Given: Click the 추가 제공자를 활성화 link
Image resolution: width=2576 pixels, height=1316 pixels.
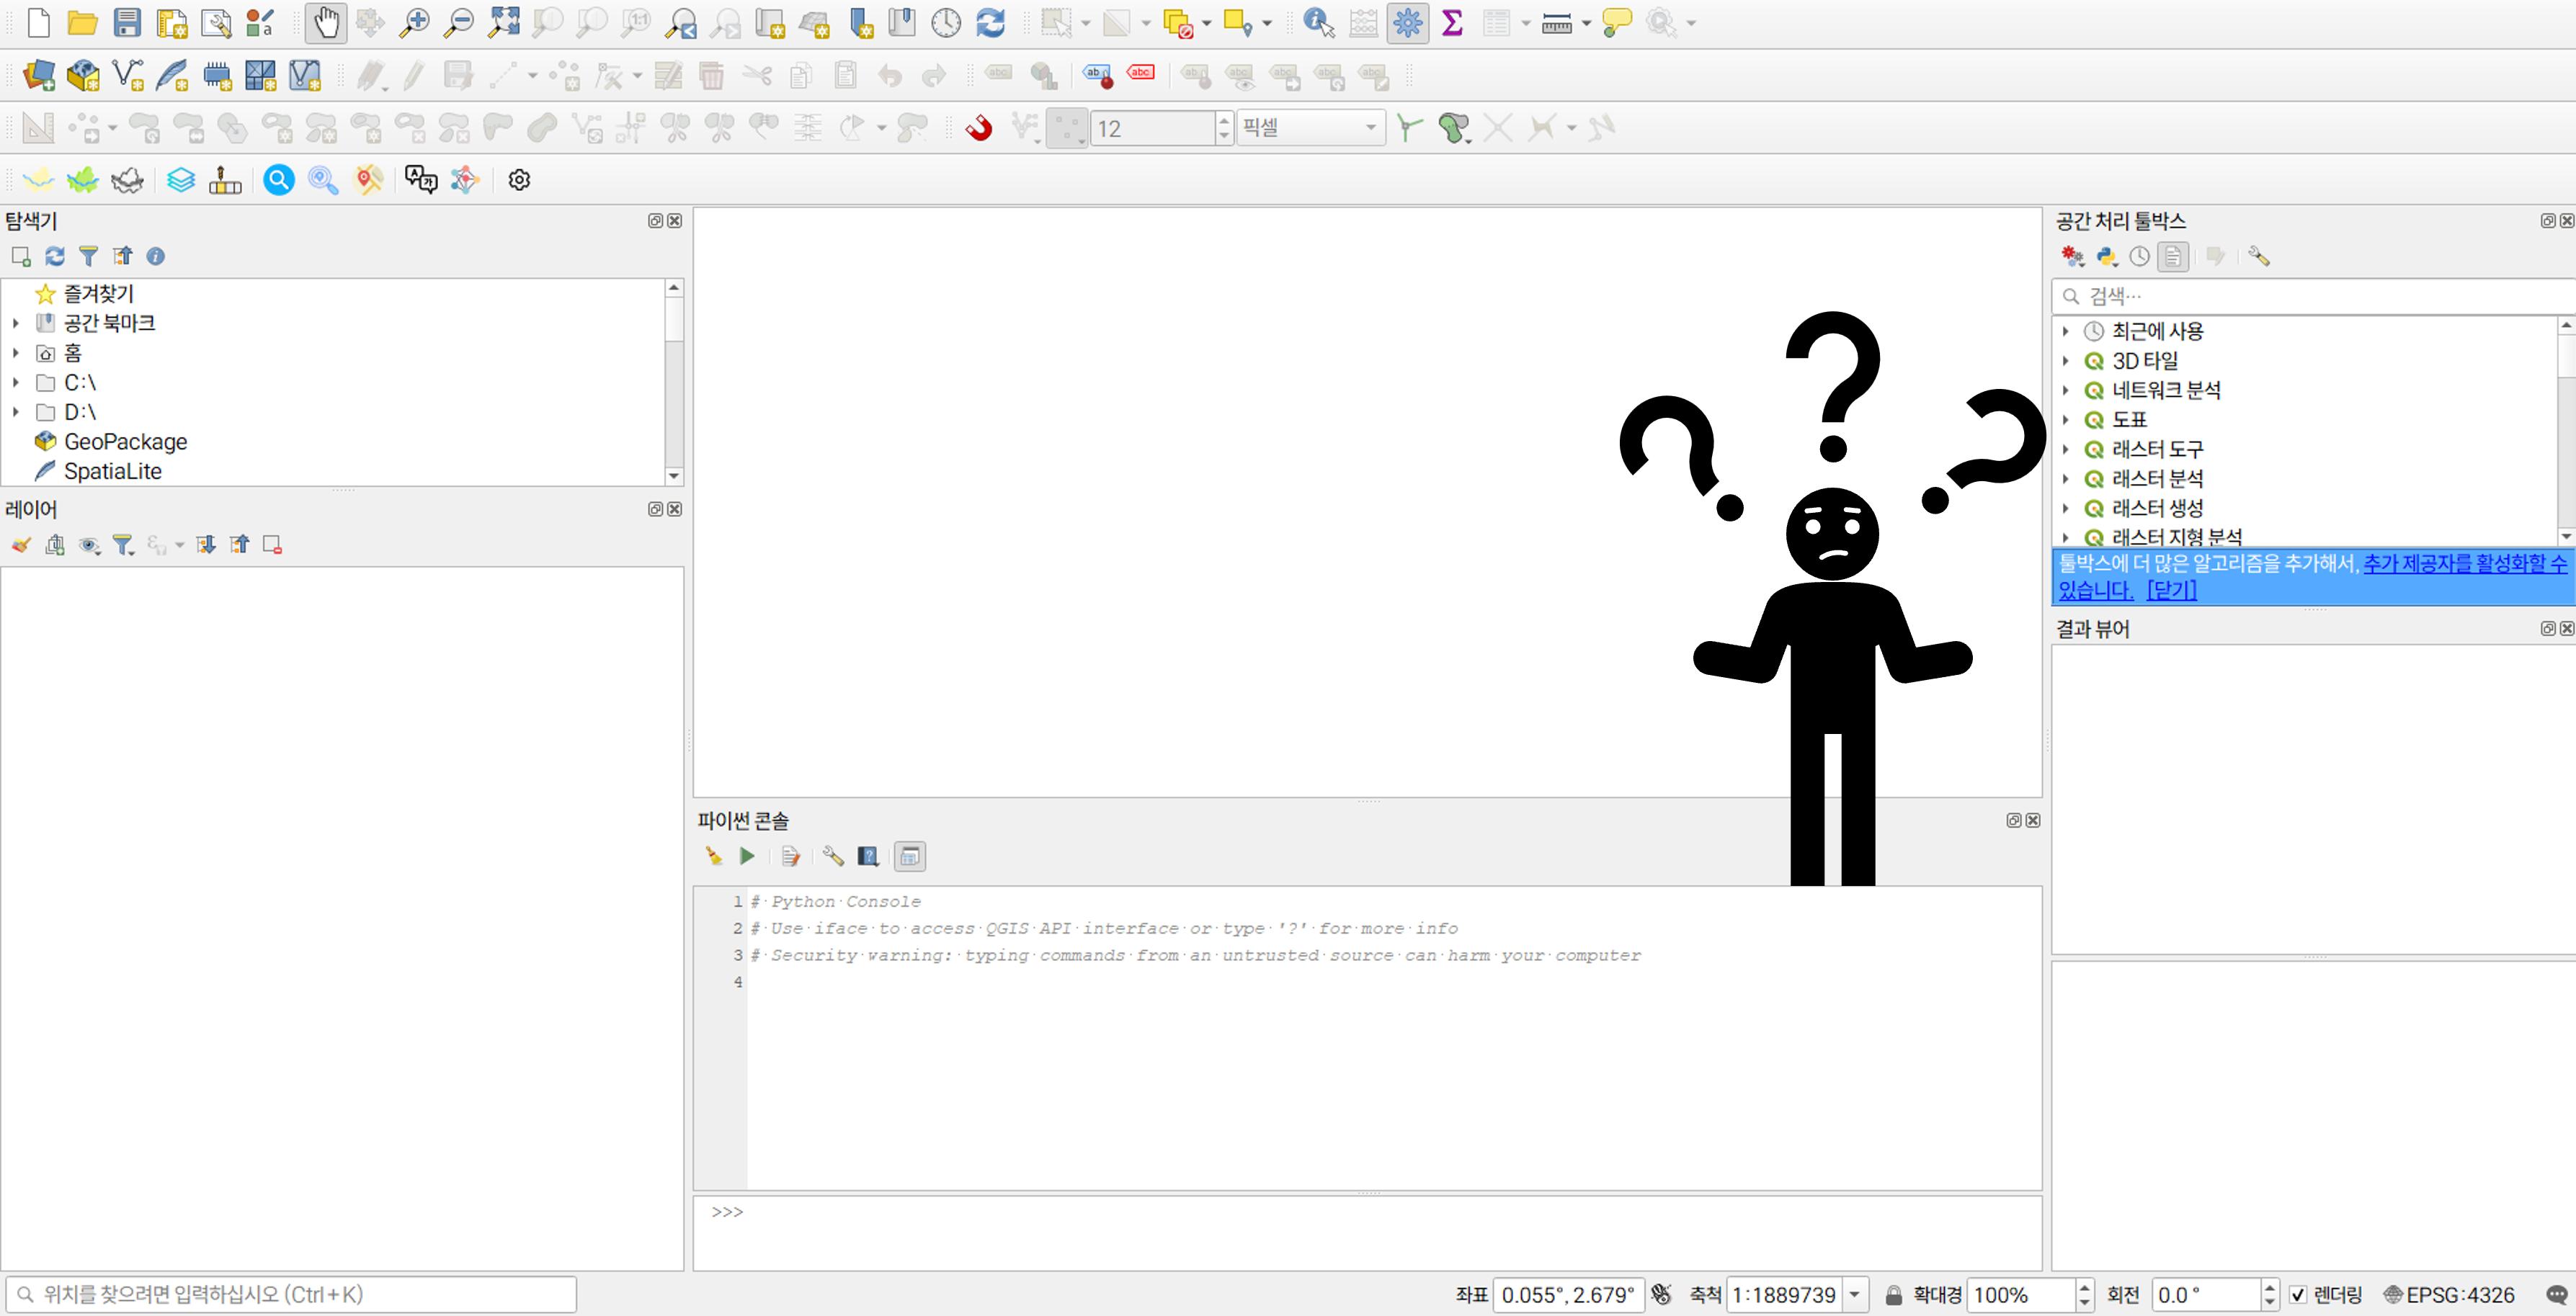Looking at the screenshot, I should click(2463, 564).
